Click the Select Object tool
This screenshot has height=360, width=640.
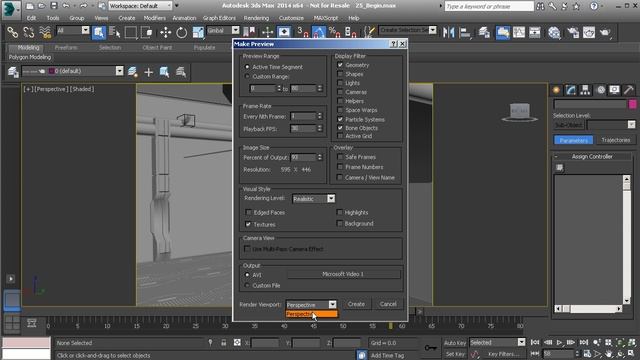click(99, 32)
